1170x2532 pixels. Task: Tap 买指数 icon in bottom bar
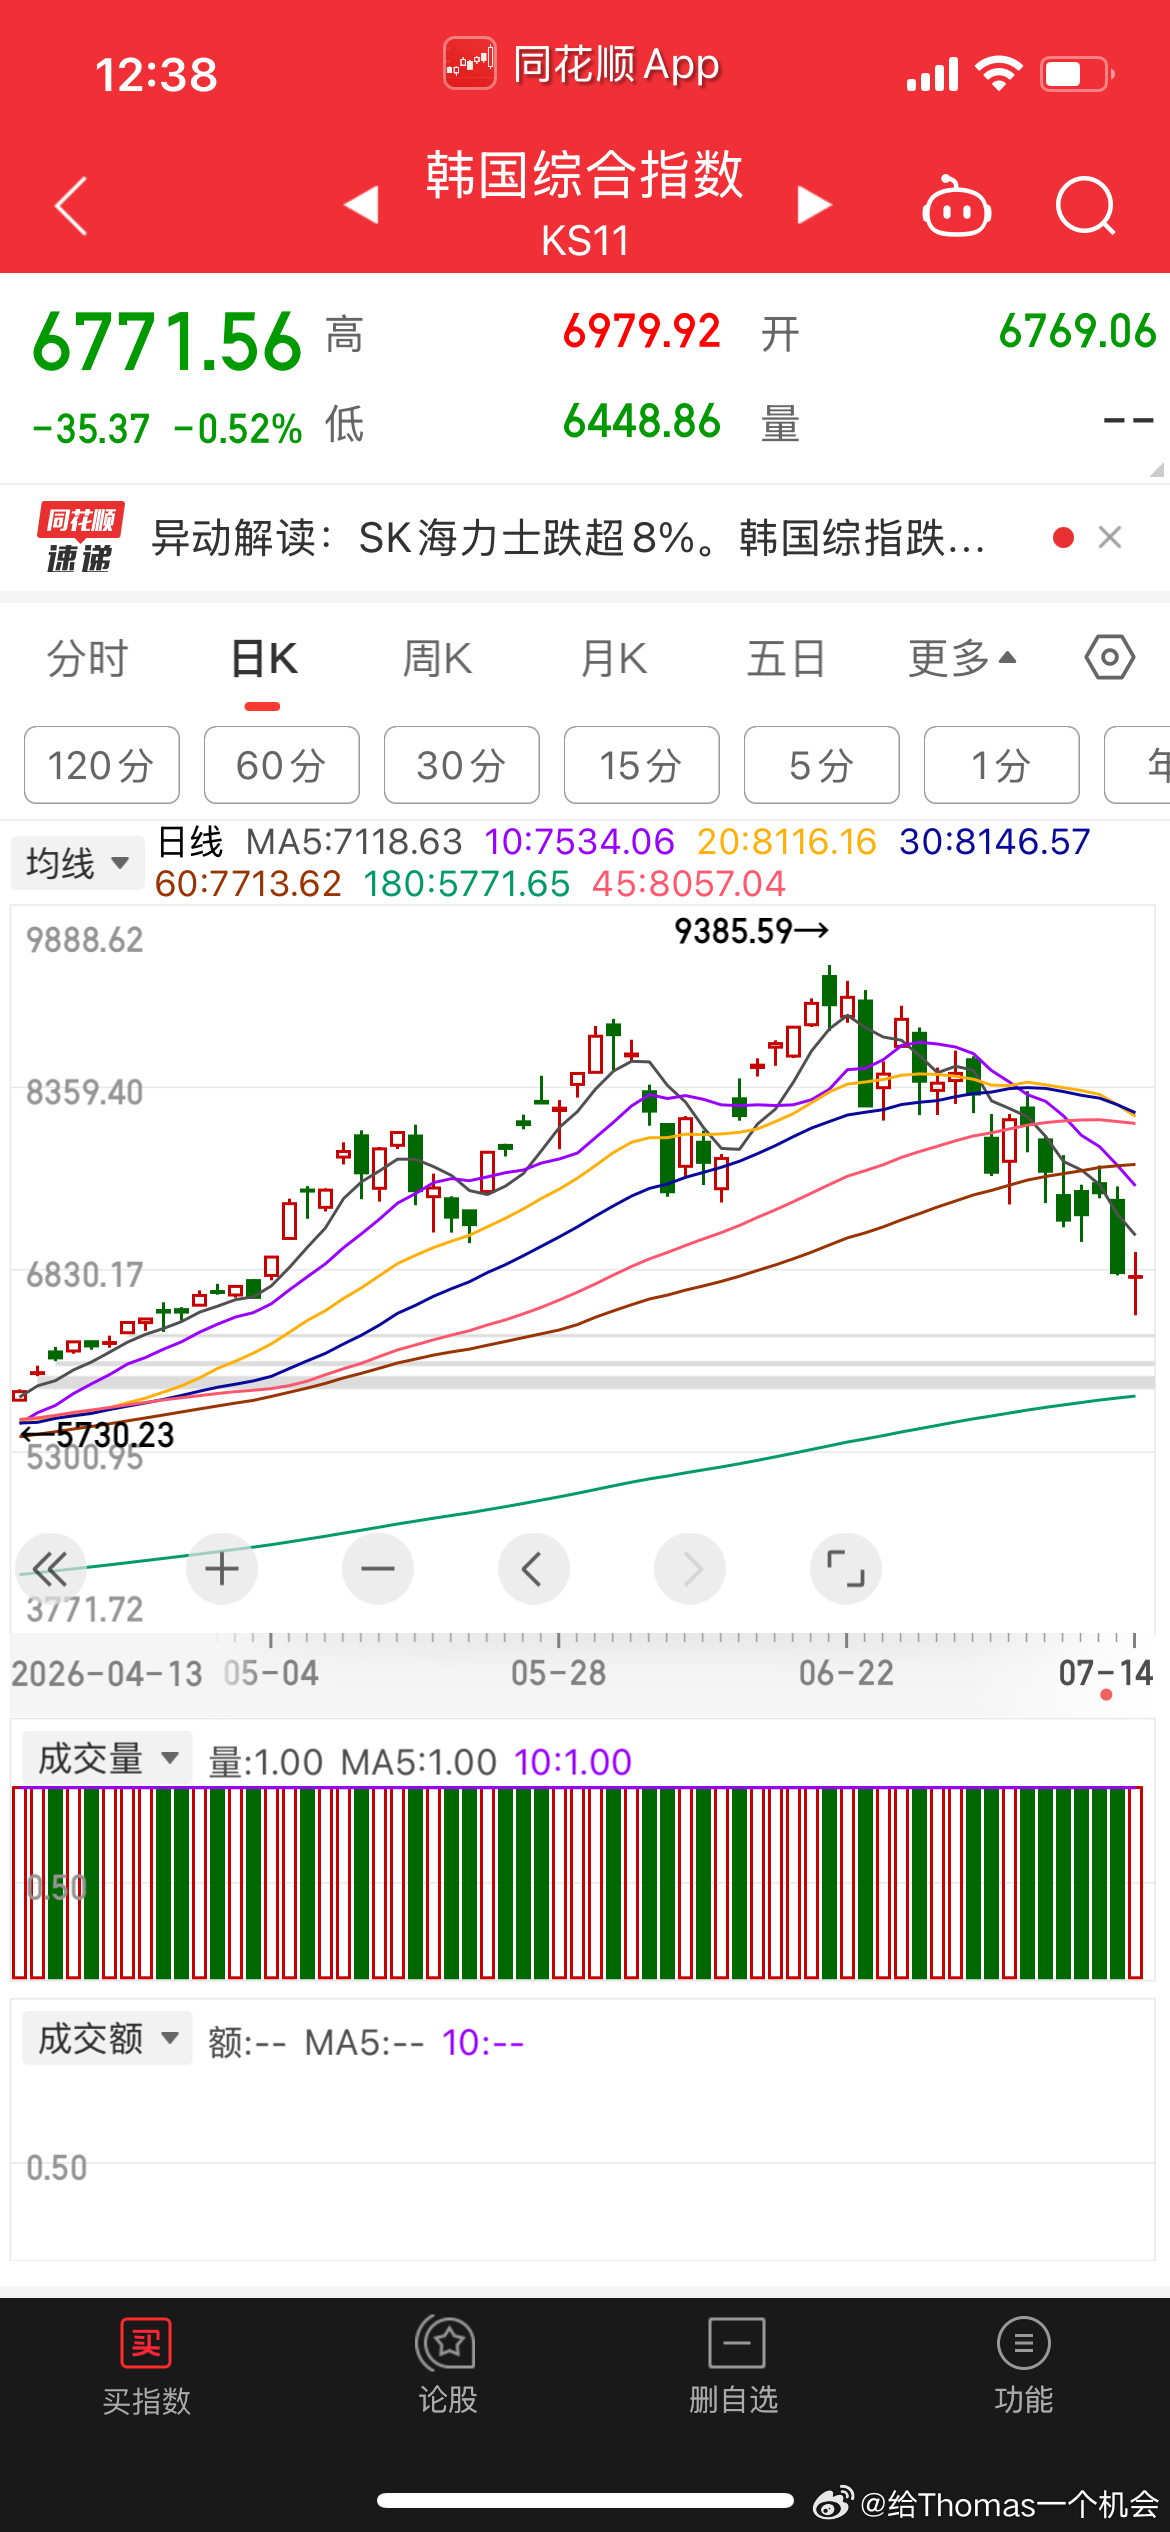146,2343
